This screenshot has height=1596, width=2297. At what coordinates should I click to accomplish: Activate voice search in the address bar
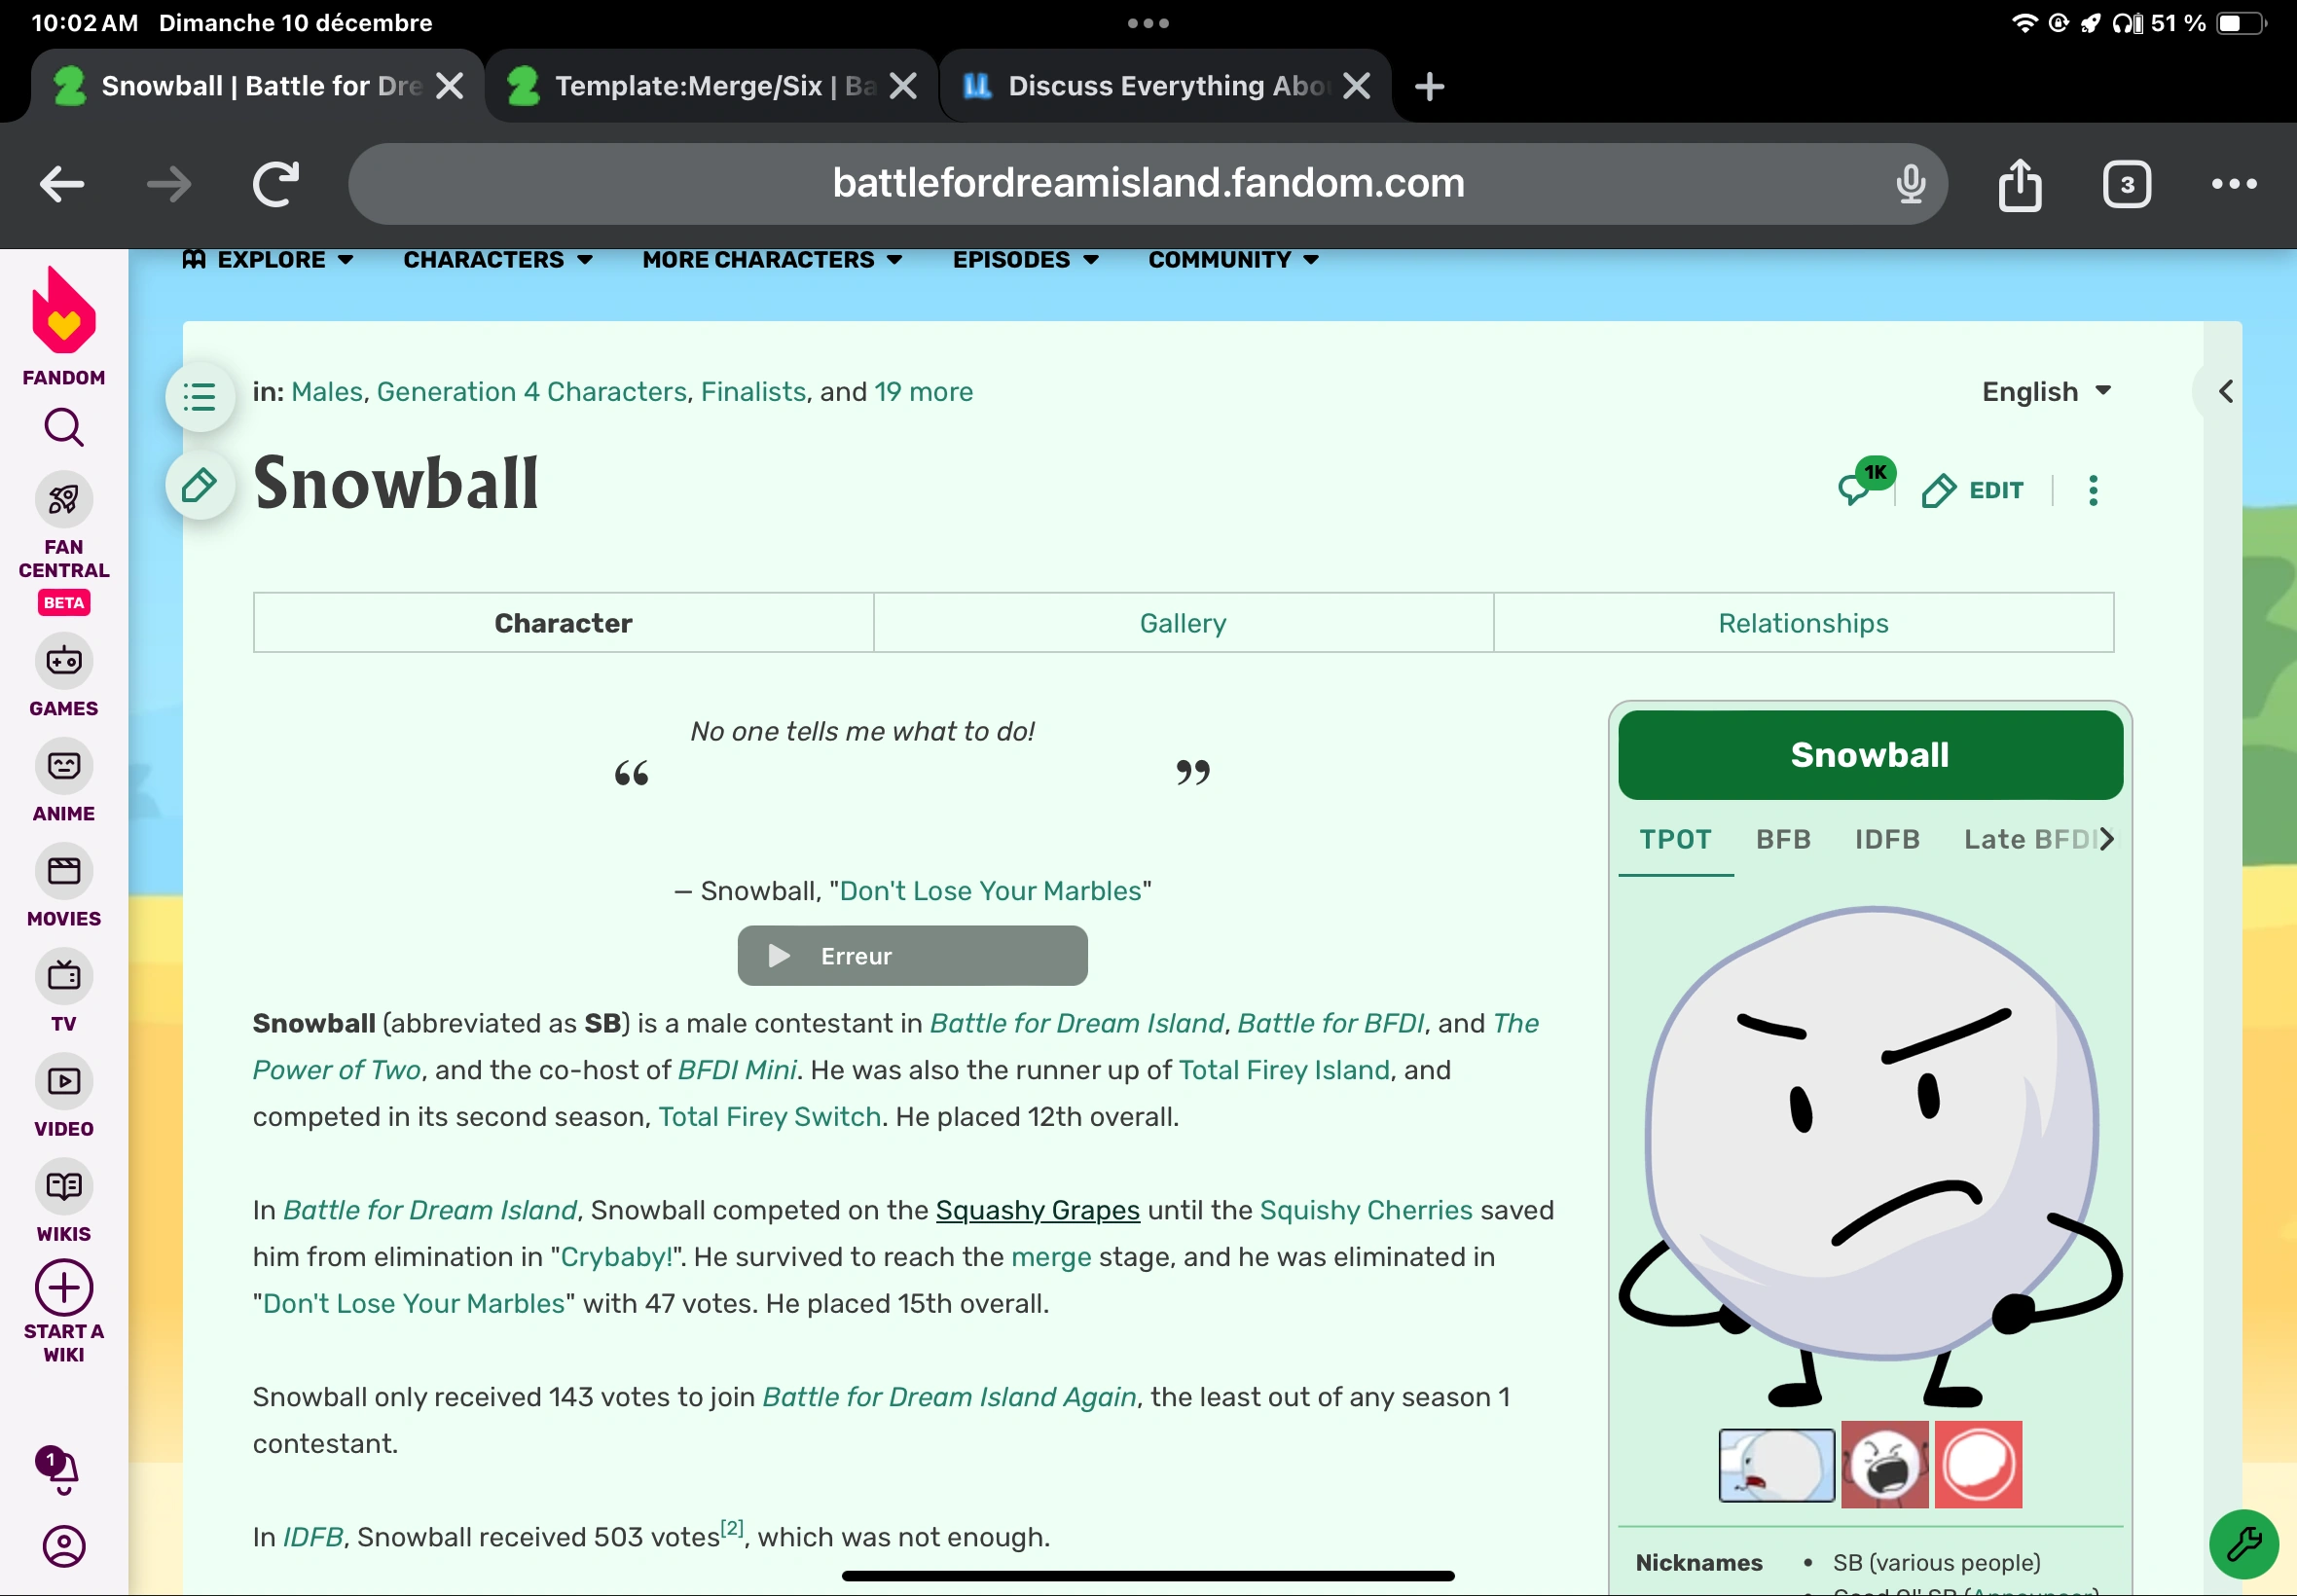pos(1909,183)
